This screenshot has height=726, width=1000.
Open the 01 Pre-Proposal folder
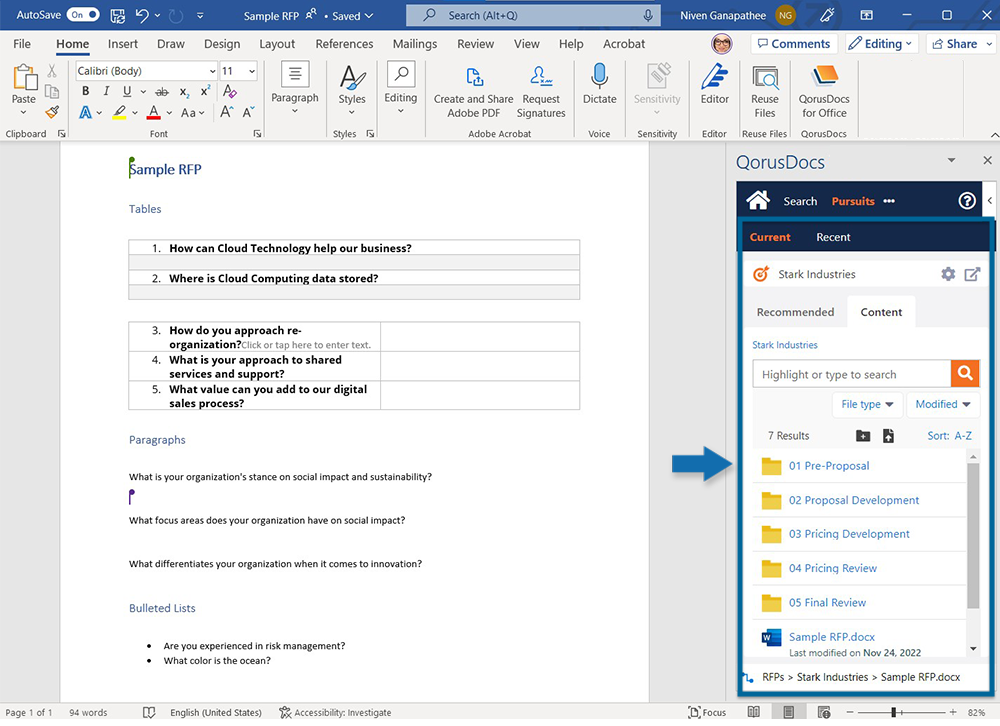(x=828, y=466)
